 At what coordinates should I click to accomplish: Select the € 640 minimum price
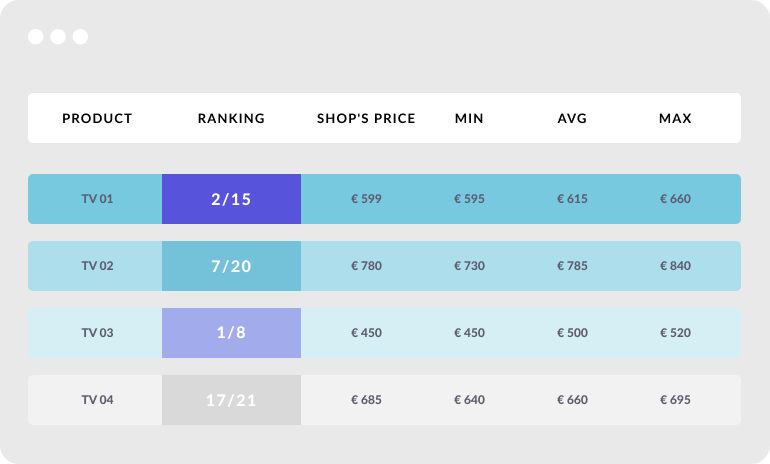point(469,400)
